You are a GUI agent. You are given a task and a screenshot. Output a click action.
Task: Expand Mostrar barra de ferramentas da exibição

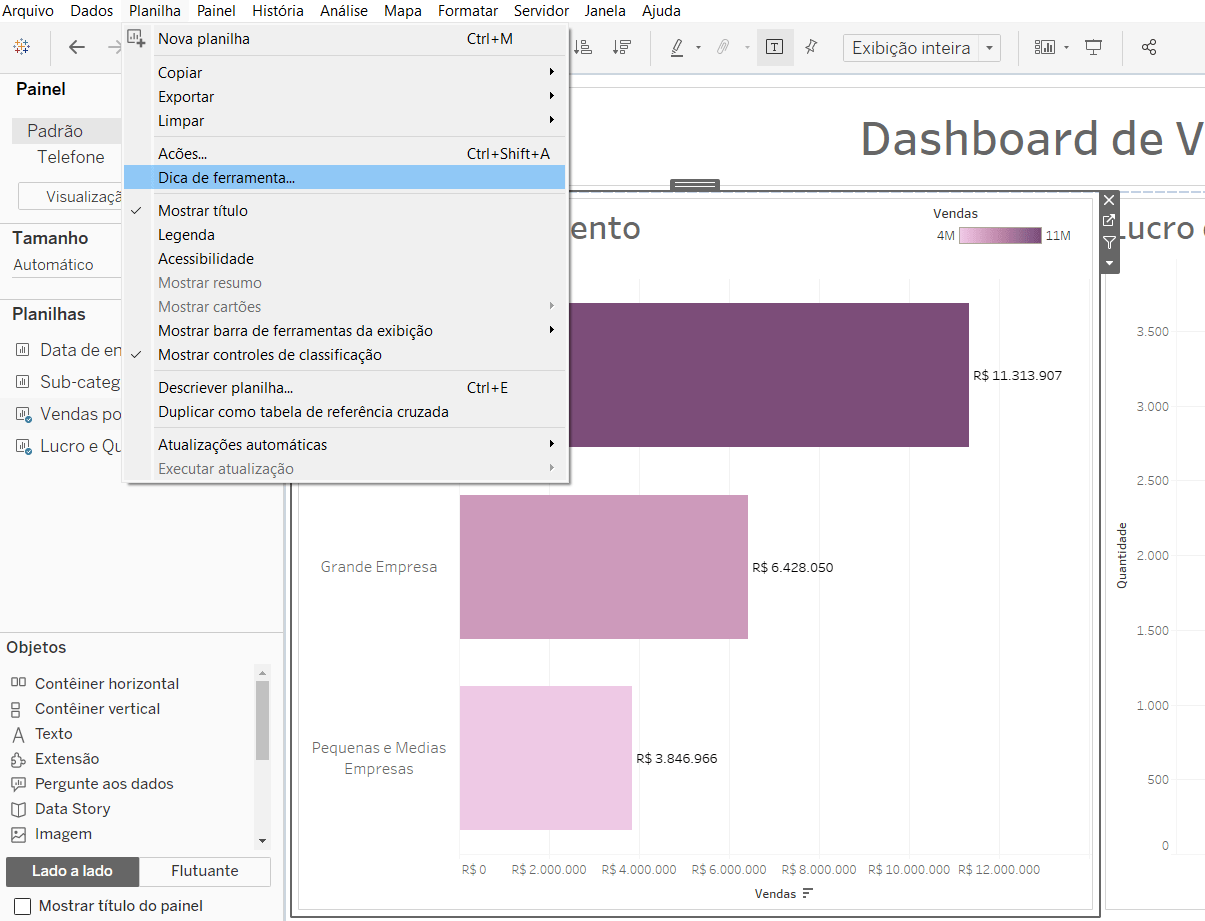coord(346,331)
